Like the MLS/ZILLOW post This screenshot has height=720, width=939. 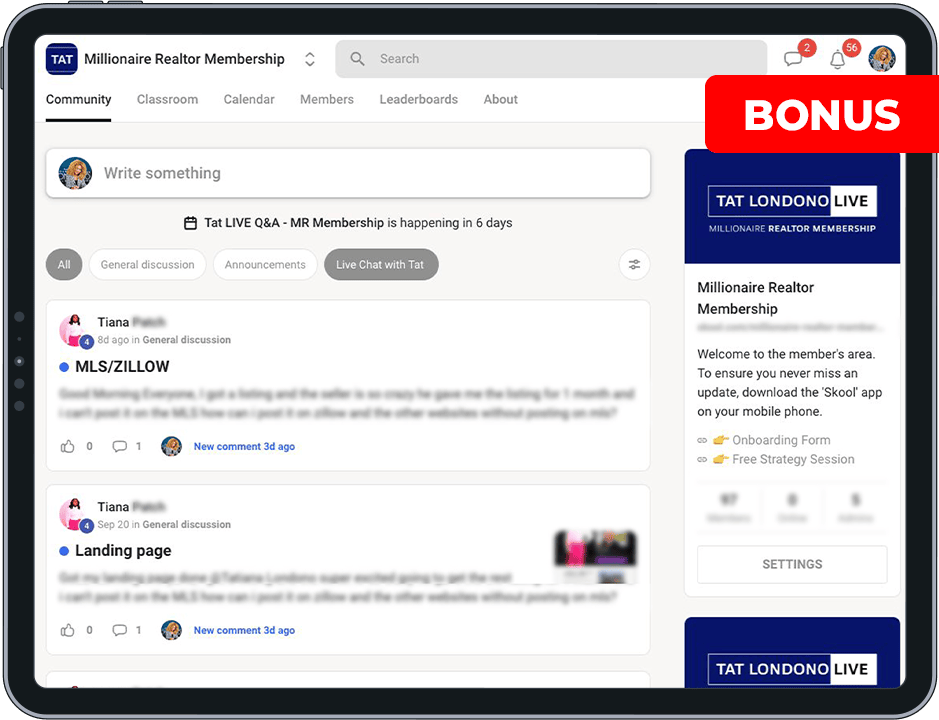click(68, 446)
